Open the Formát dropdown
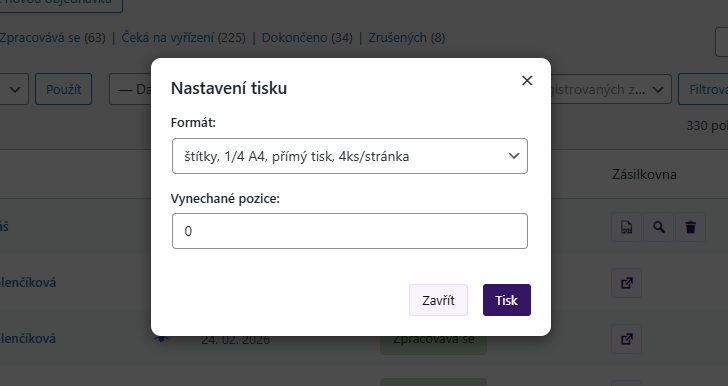728x386 pixels. tap(350, 156)
